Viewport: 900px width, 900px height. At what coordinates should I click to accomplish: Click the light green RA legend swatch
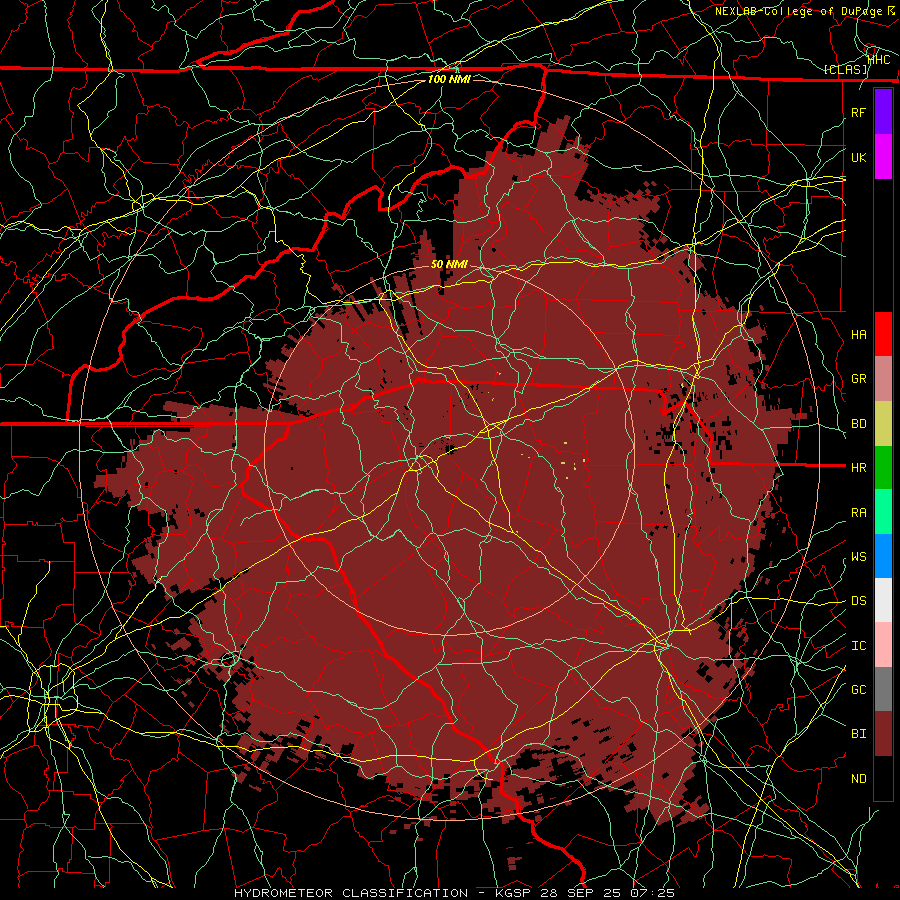883,512
